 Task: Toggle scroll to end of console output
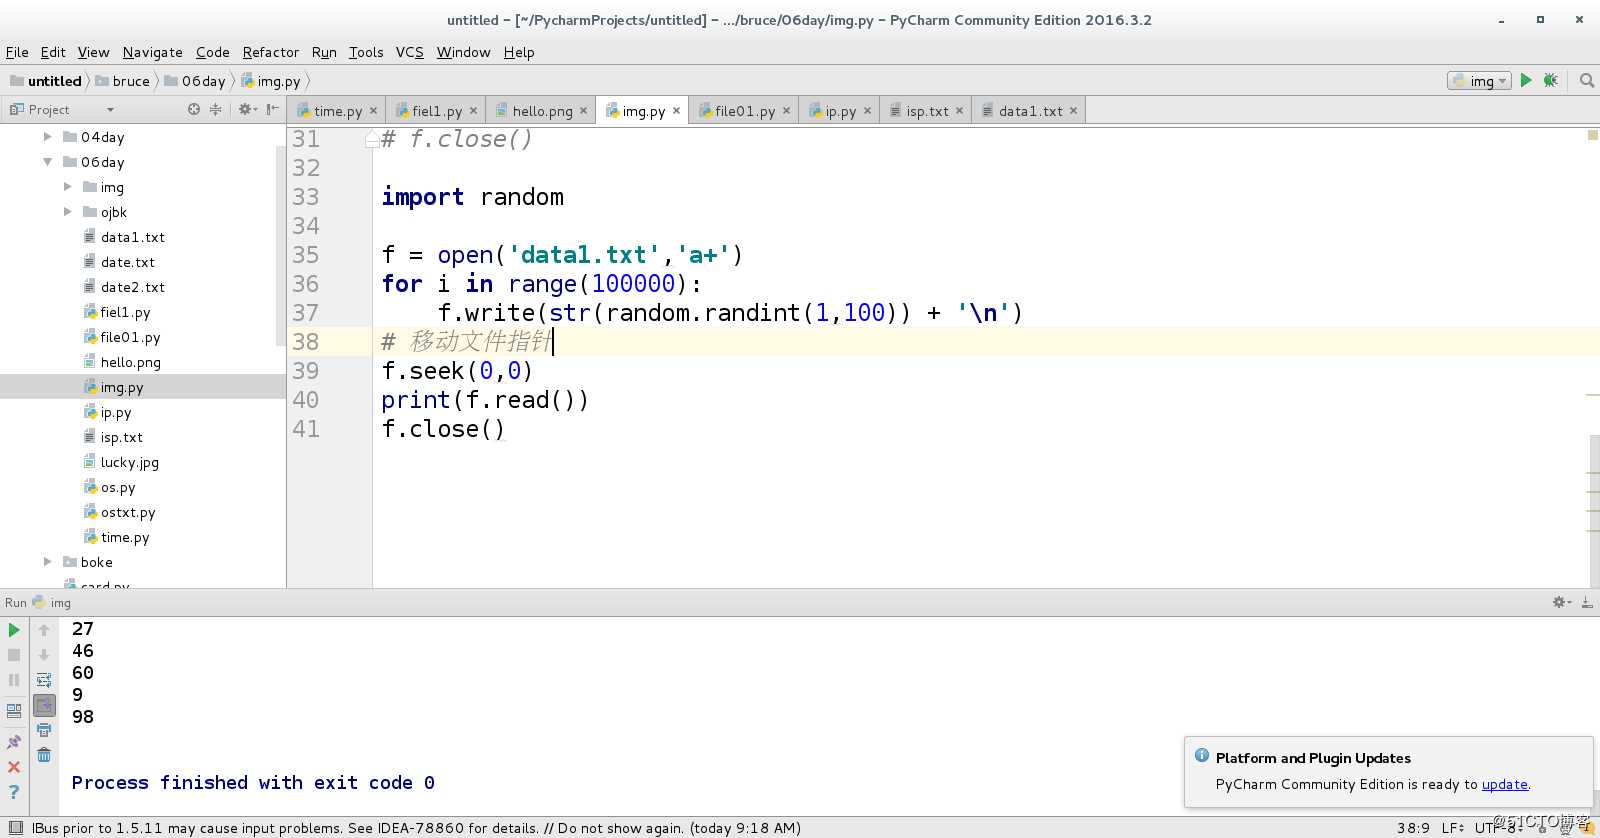pyautogui.click(x=44, y=705)
